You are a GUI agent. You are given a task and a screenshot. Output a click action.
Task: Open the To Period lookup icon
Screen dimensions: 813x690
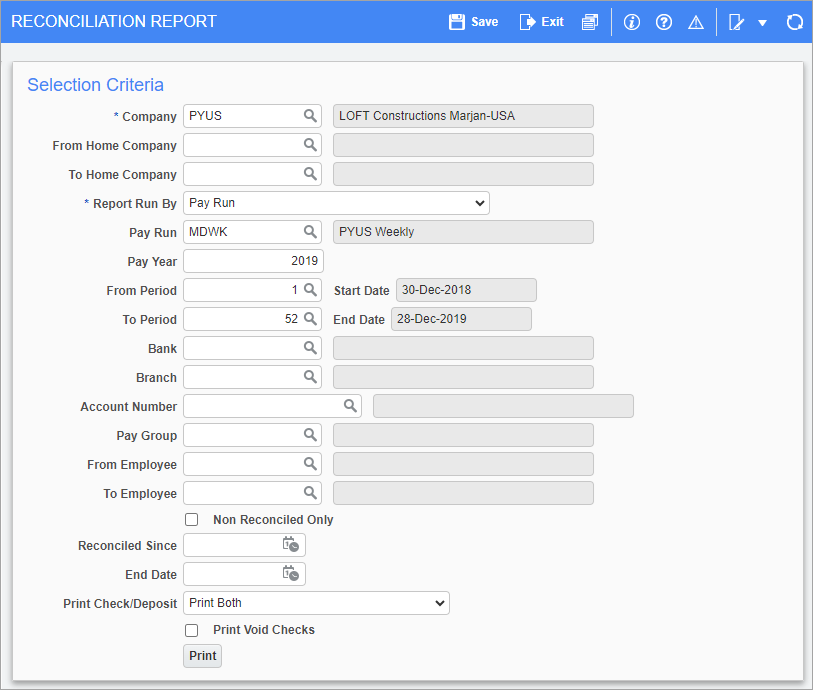[310, 319]
